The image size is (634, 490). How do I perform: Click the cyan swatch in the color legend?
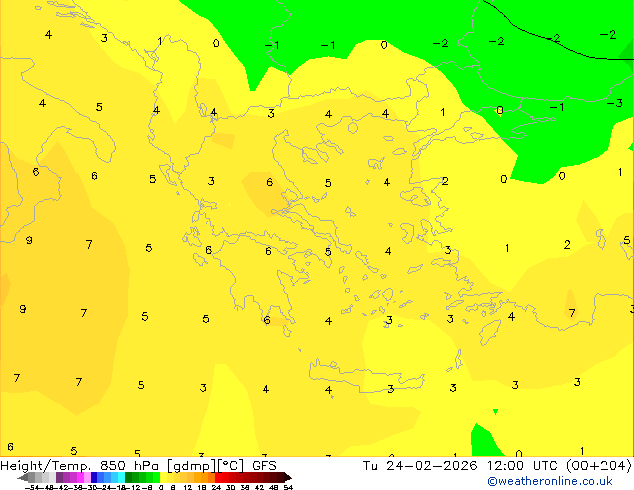[121, 478]
